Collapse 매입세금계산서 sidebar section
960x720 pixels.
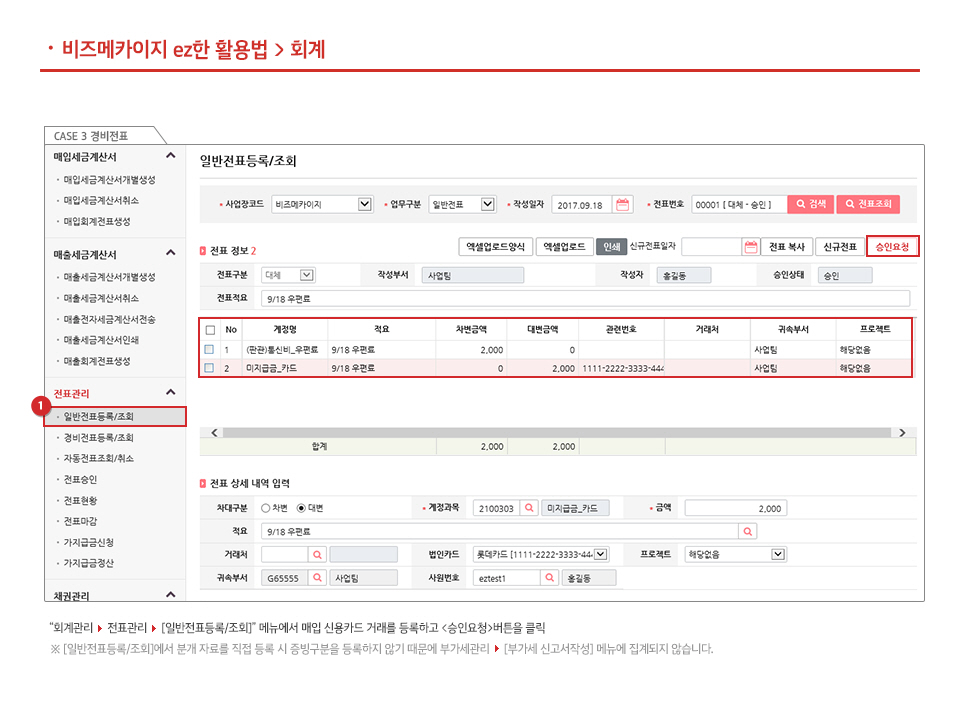click(x=171, y=156)
